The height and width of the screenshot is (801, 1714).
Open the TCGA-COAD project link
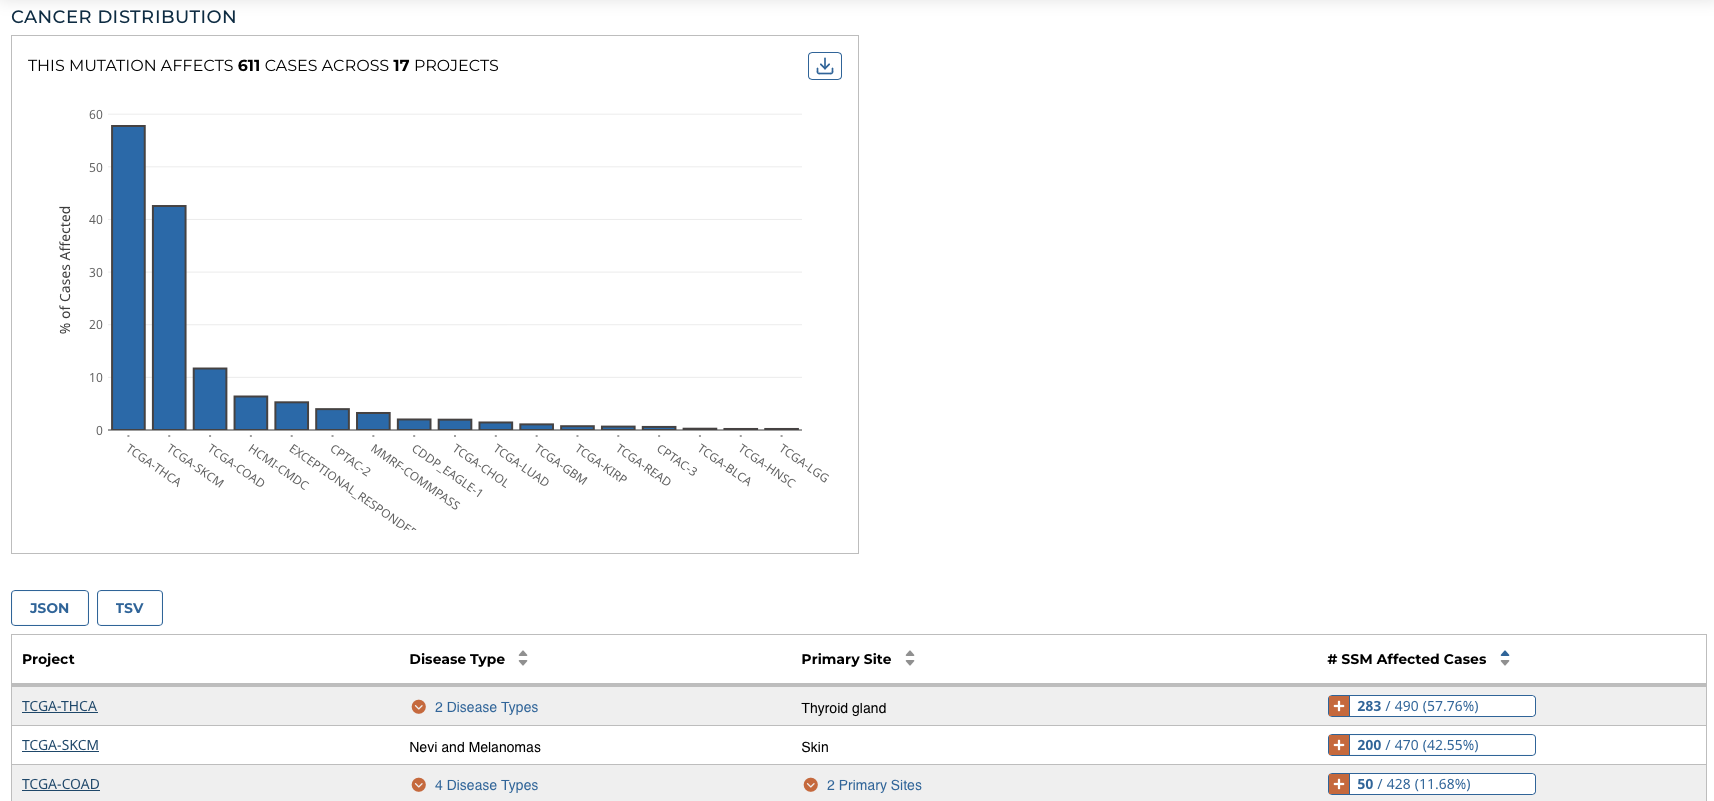pyautogui.click(x=60, y=784)
